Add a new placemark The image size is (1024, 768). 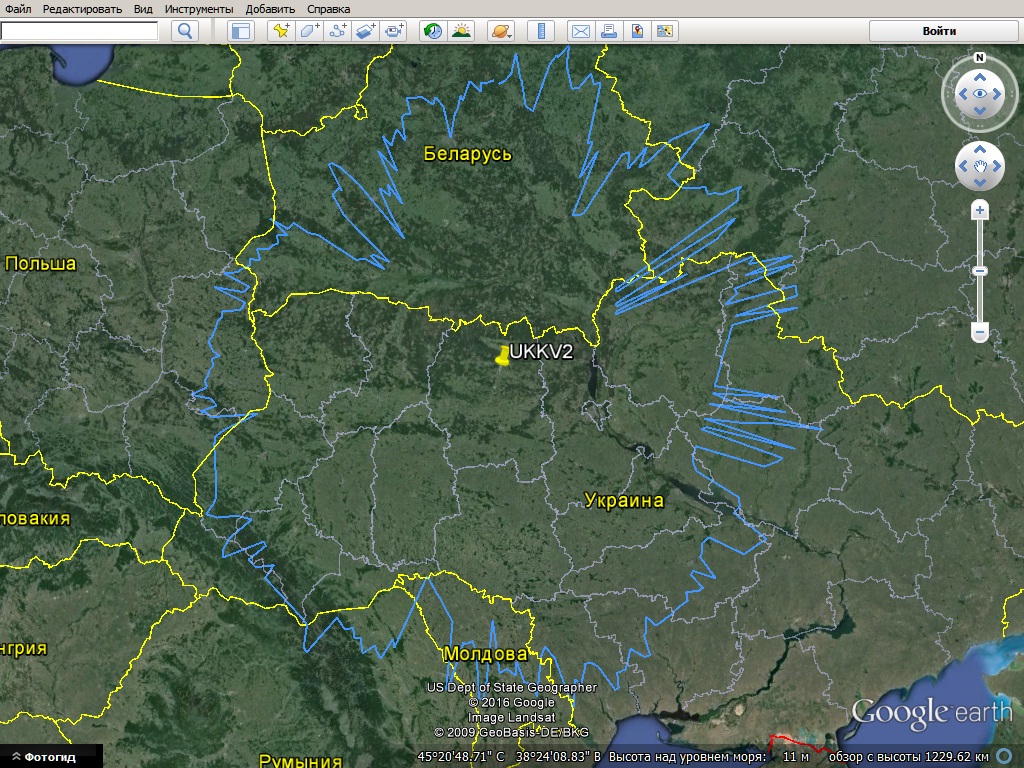[x=282, y=31]
